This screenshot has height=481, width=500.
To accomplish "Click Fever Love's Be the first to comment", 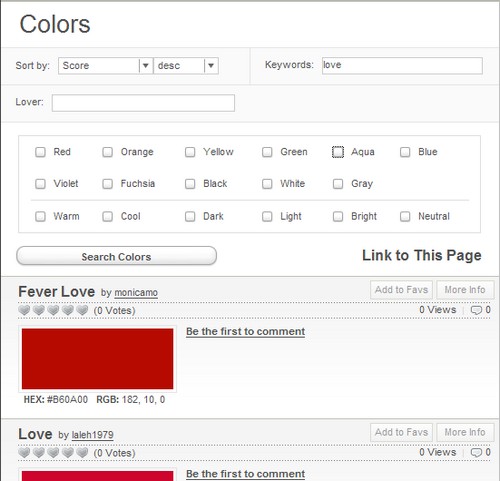I will [245, 332].
